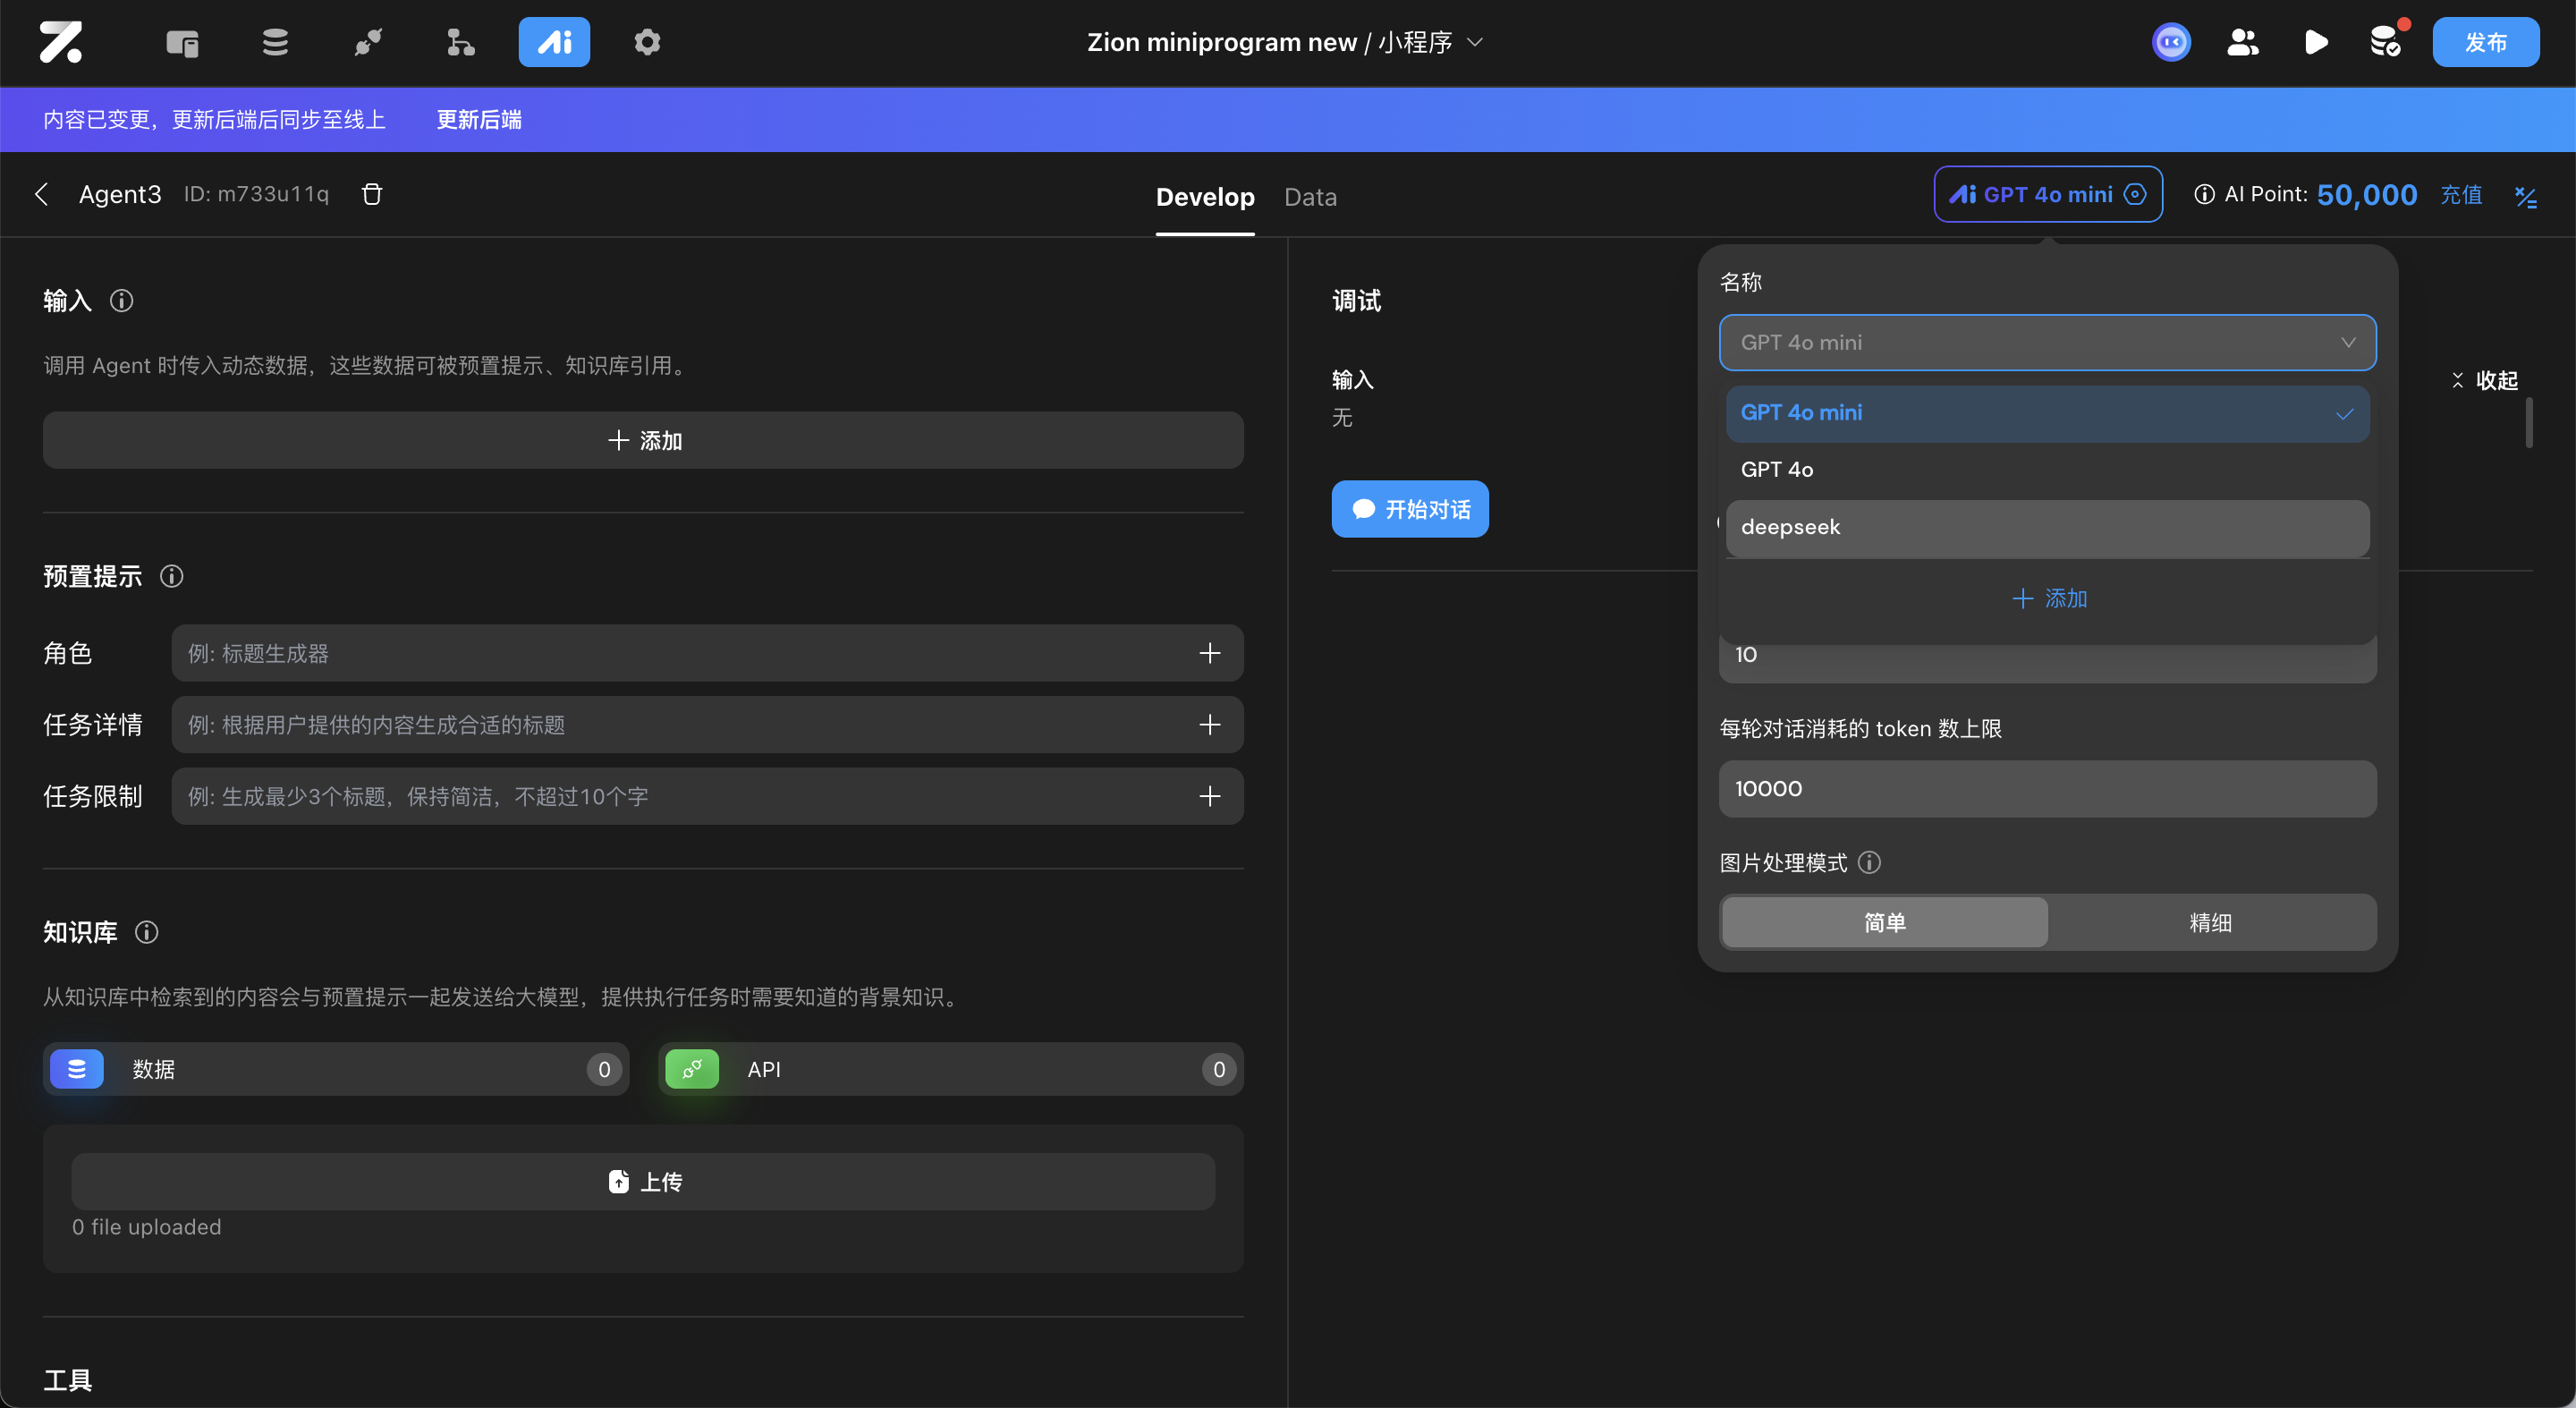Viewport: 2576px width, 1408px height.
Task: Click the play preview icon
Action: point(2315,42)
